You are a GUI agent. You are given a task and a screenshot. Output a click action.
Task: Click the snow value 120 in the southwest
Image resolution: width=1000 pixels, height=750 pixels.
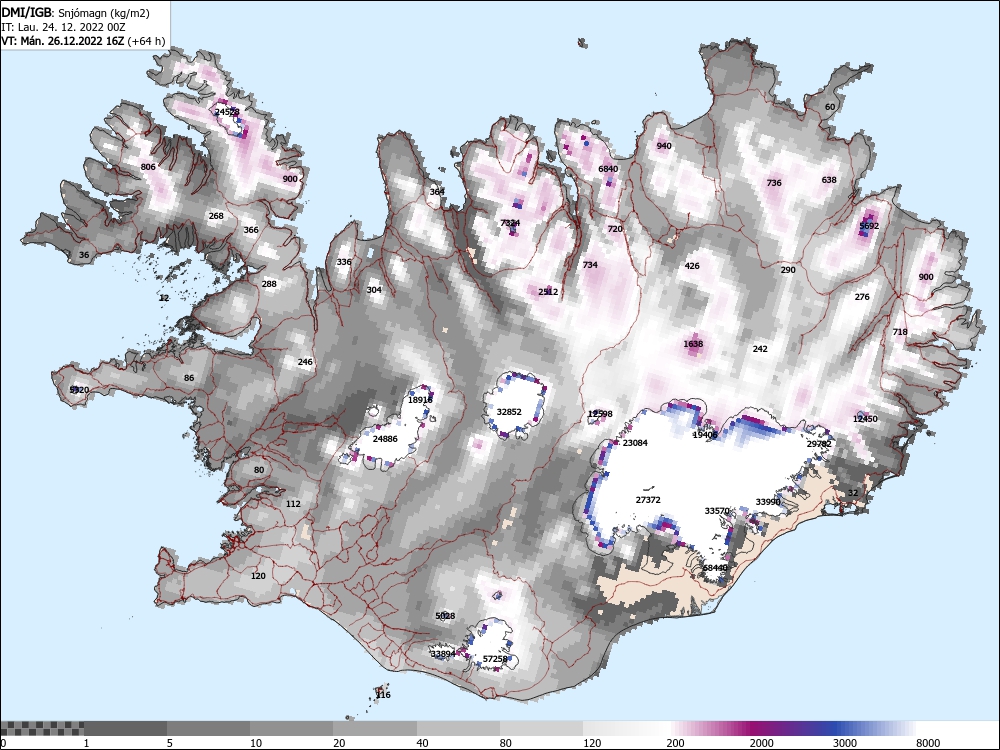click(258, 576)
